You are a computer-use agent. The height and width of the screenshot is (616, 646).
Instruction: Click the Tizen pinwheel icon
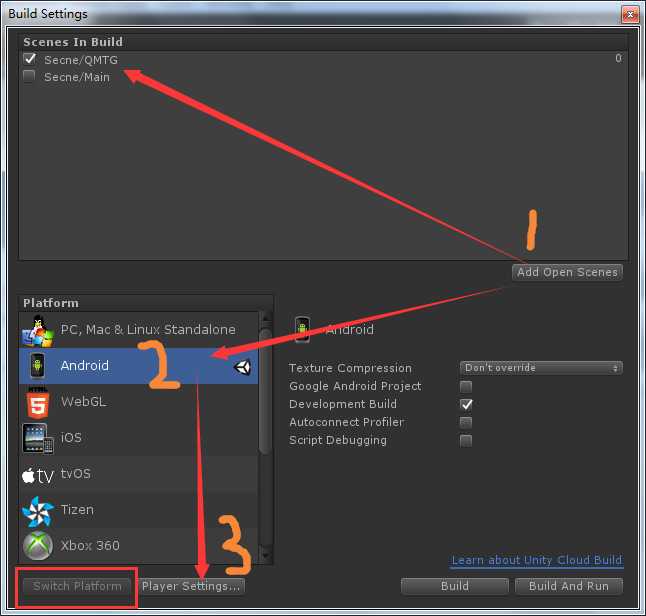coord(37,511)
